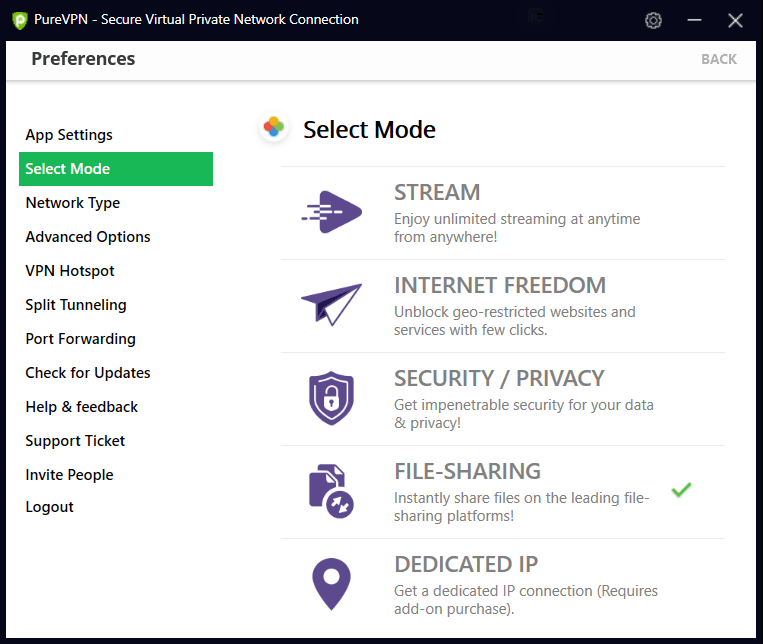Click the green checkmark beside File-Sharing
Screen dimensions: 763x644
[x=681, y=490]
